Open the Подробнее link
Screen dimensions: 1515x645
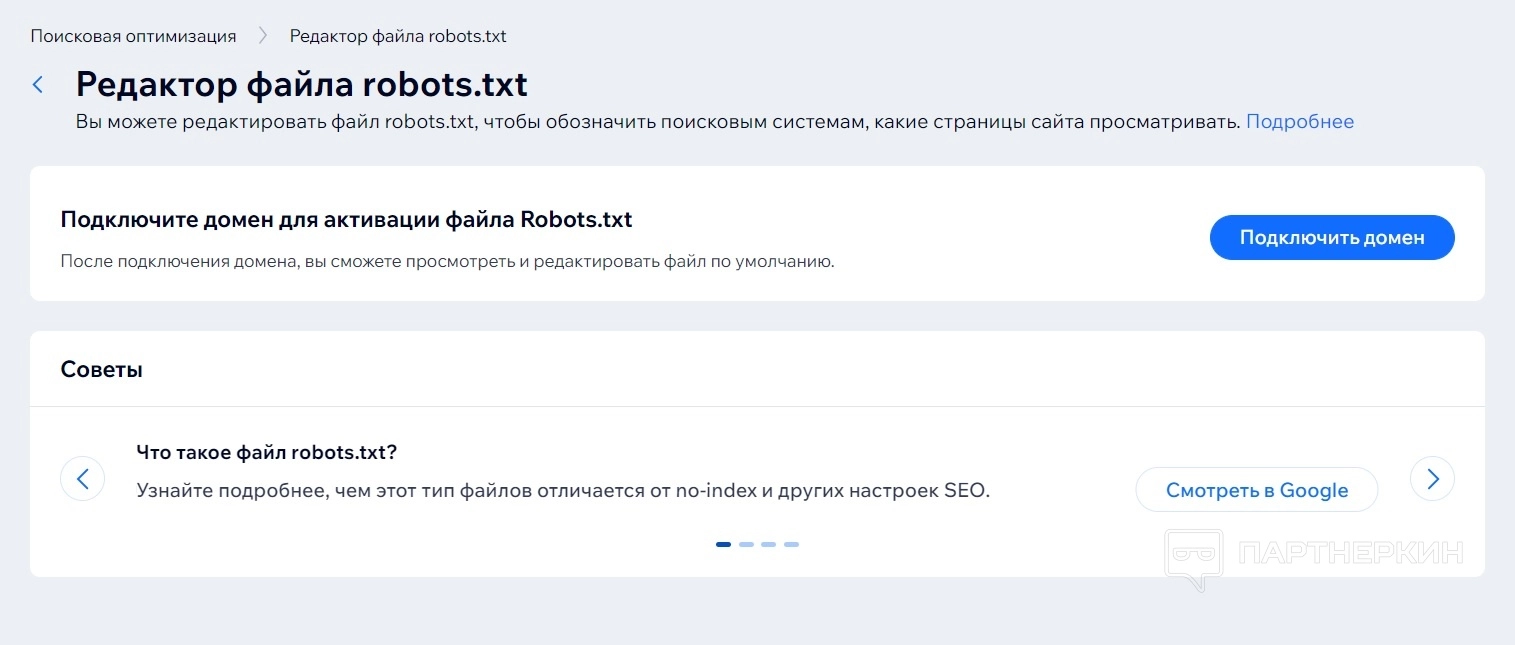click(1299, 122)
